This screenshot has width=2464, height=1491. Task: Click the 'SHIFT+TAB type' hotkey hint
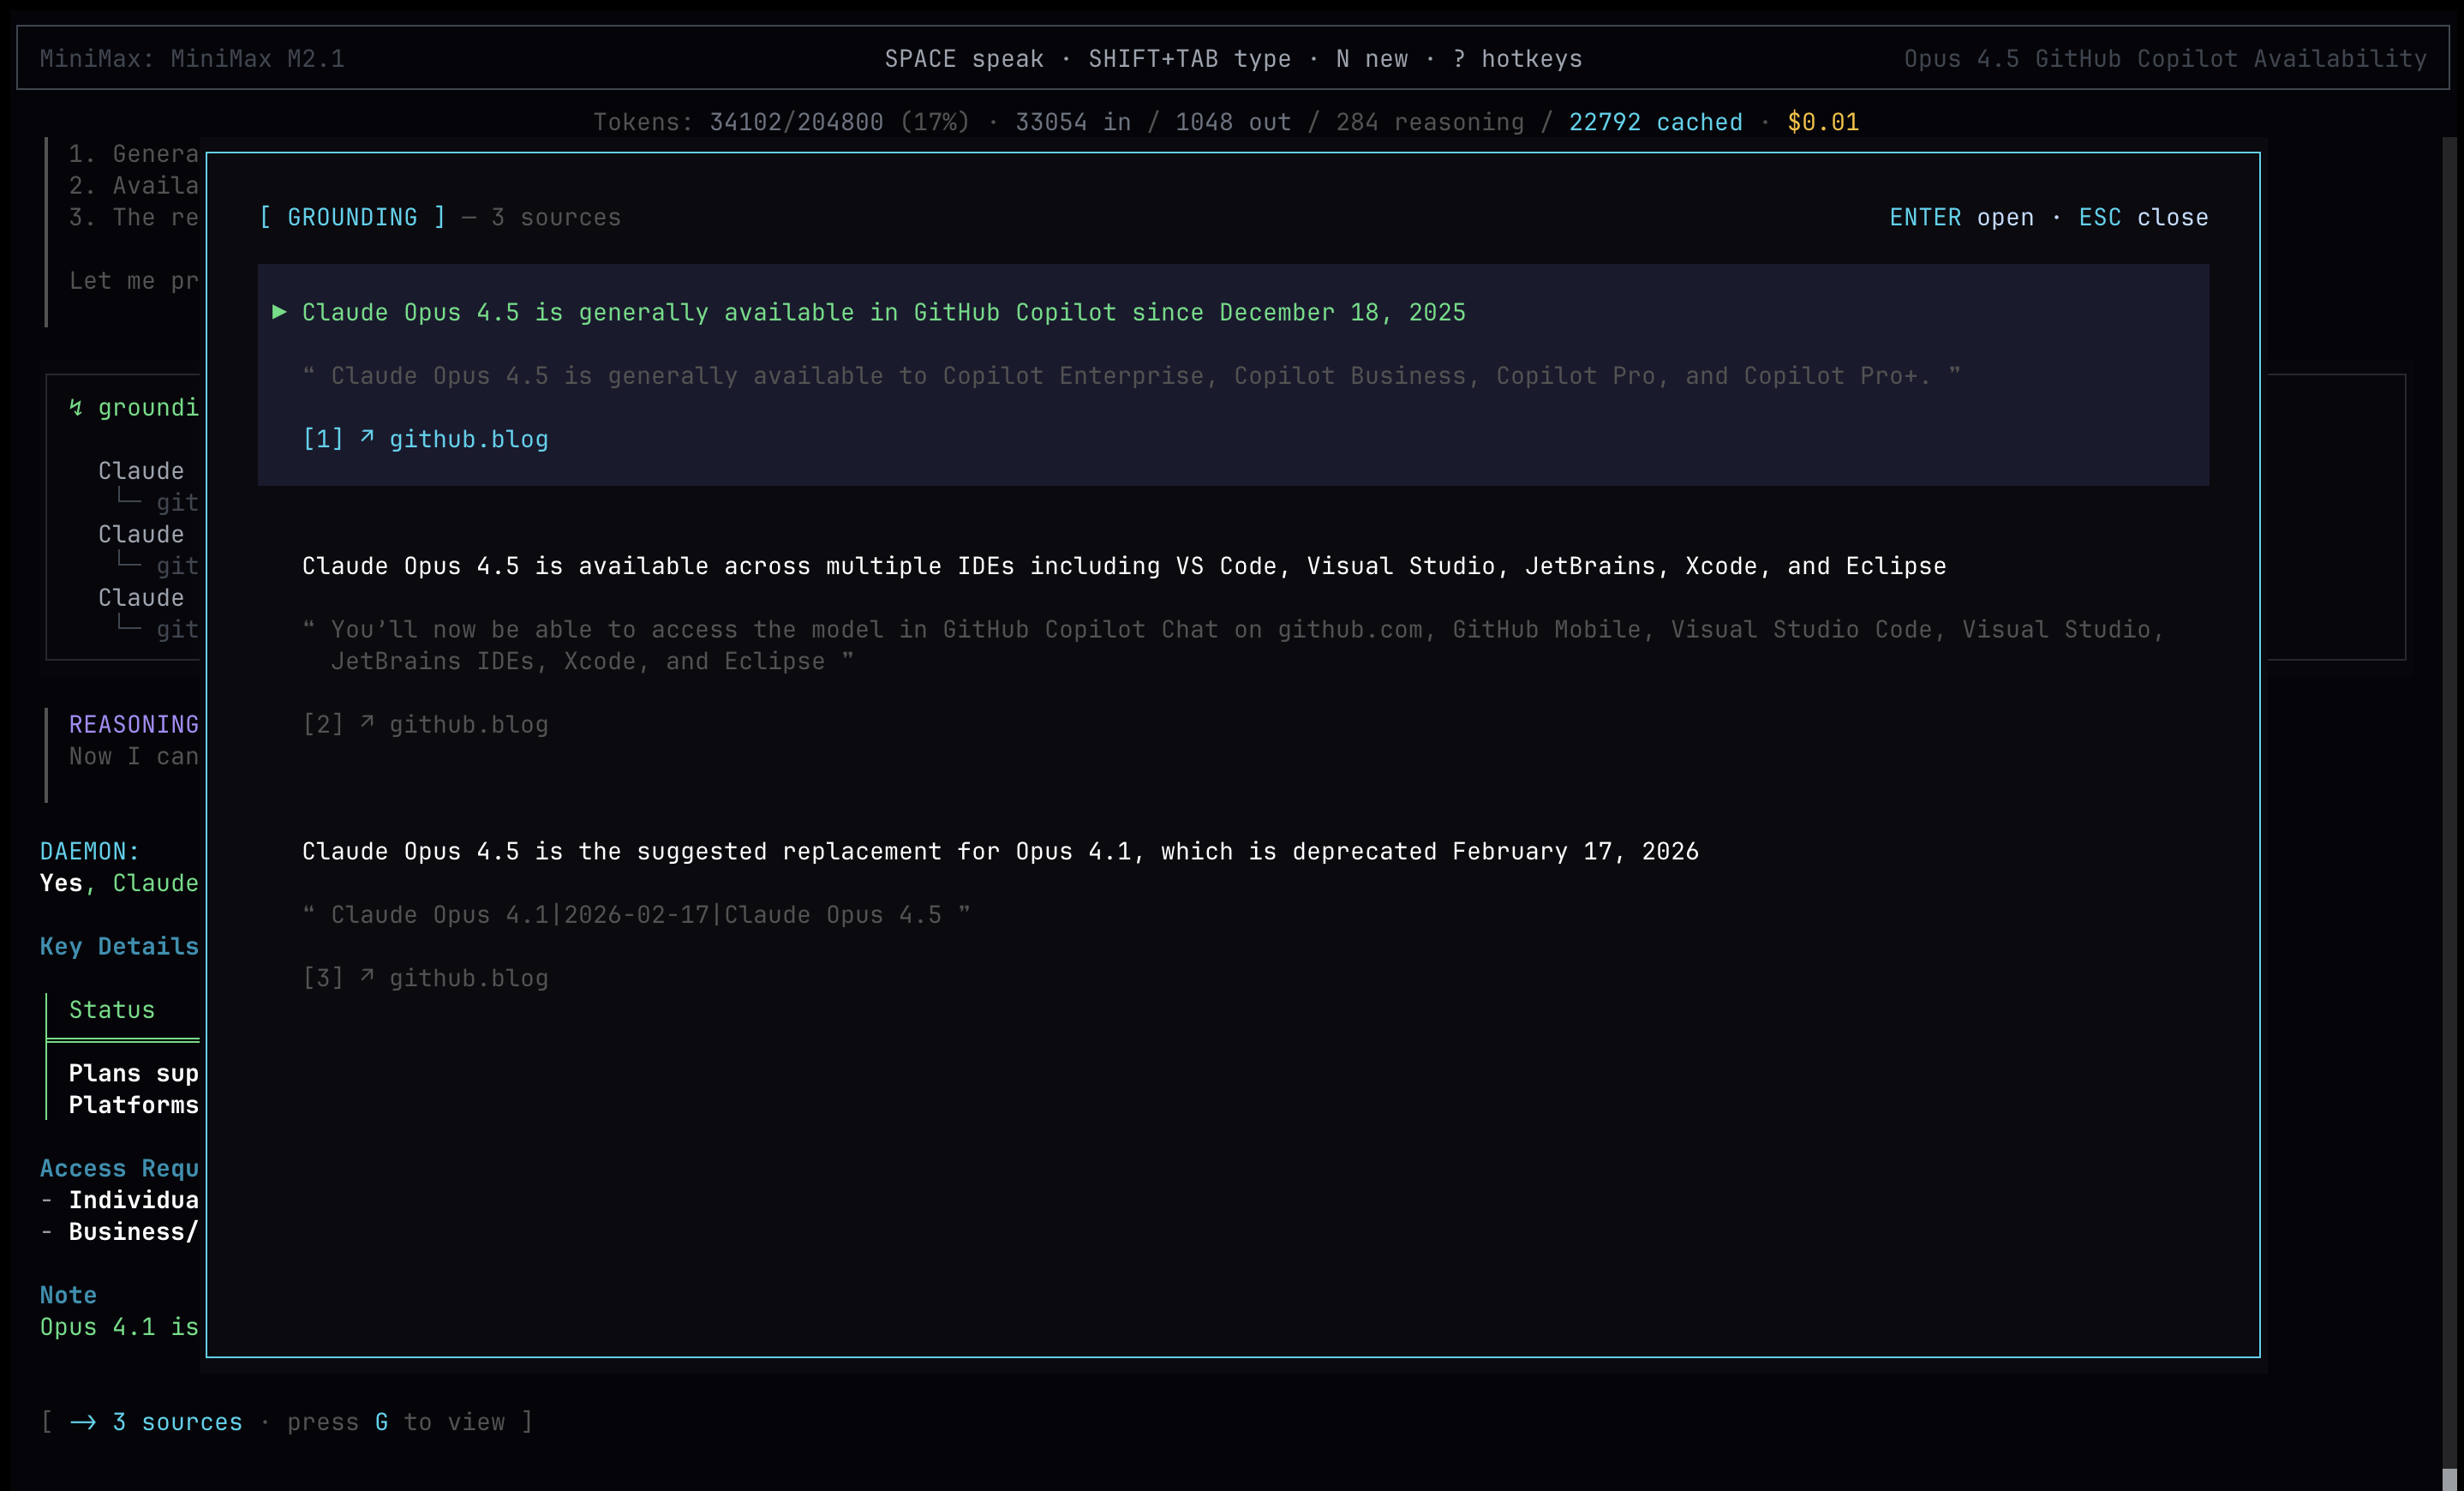click(x=1190, y=59)
